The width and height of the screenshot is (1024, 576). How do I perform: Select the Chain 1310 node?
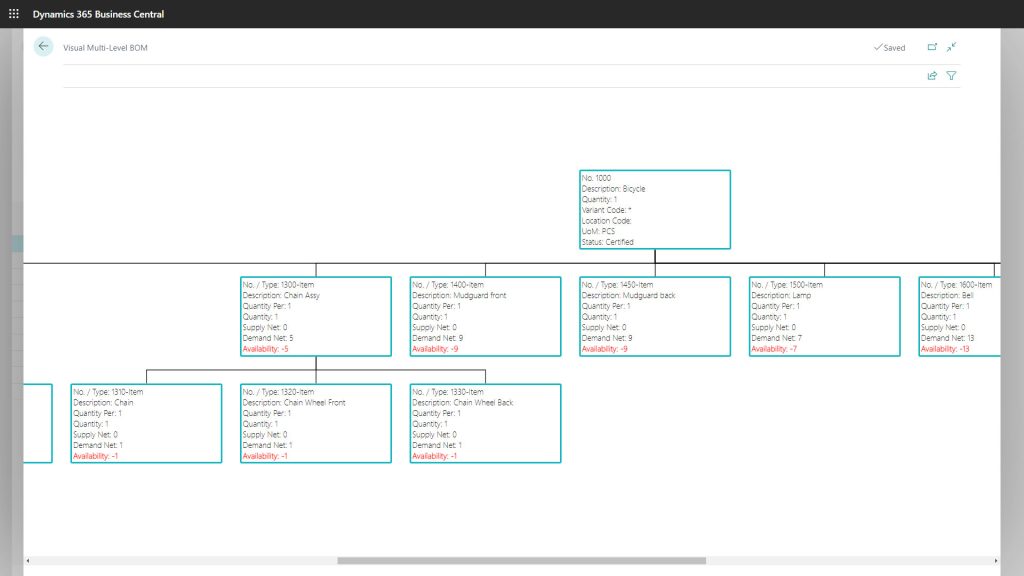pyautogui.click(x=145, y=423)
